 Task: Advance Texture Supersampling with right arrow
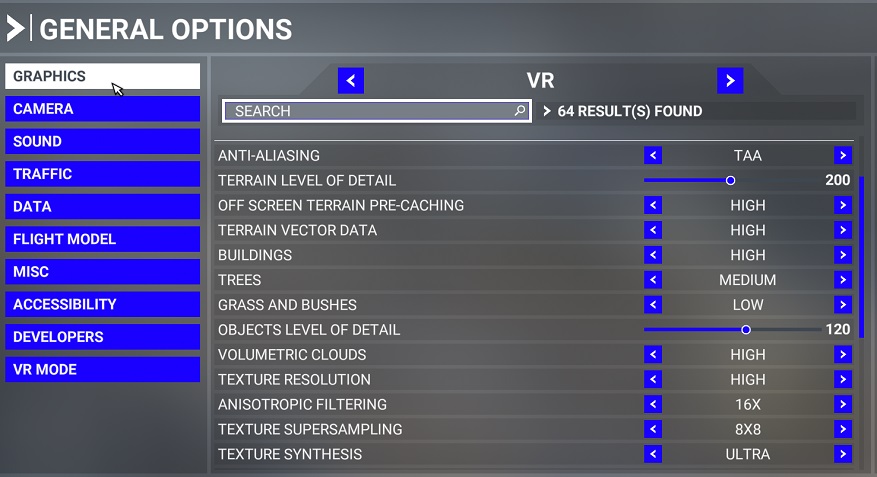pyautogui.click(x=843, y=430)
